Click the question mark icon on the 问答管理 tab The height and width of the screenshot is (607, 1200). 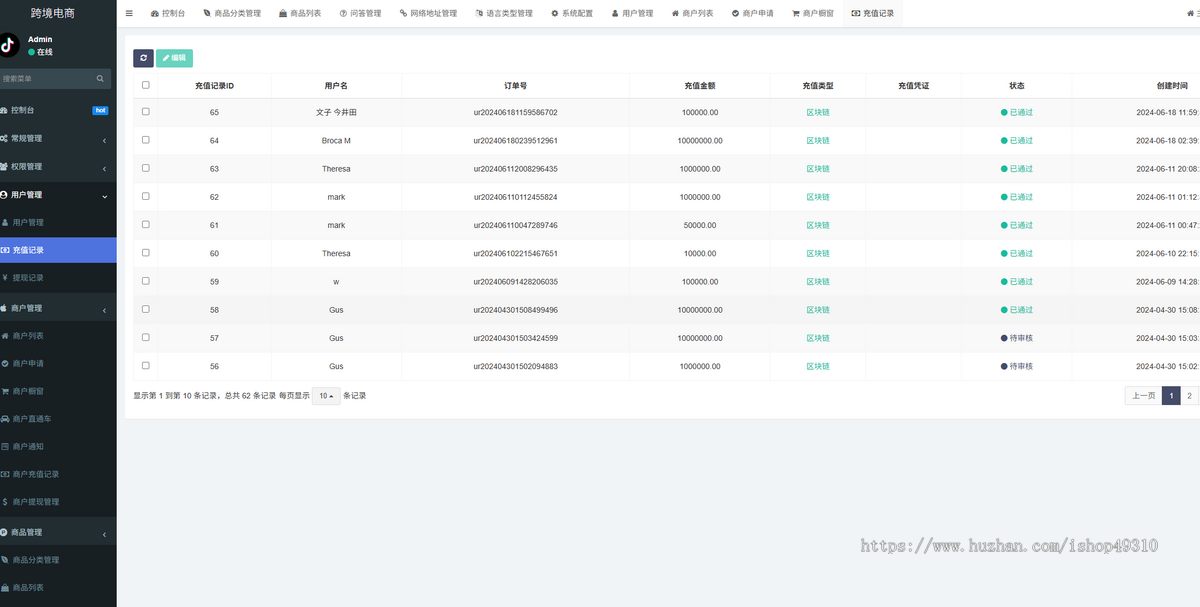coord(343,14)
